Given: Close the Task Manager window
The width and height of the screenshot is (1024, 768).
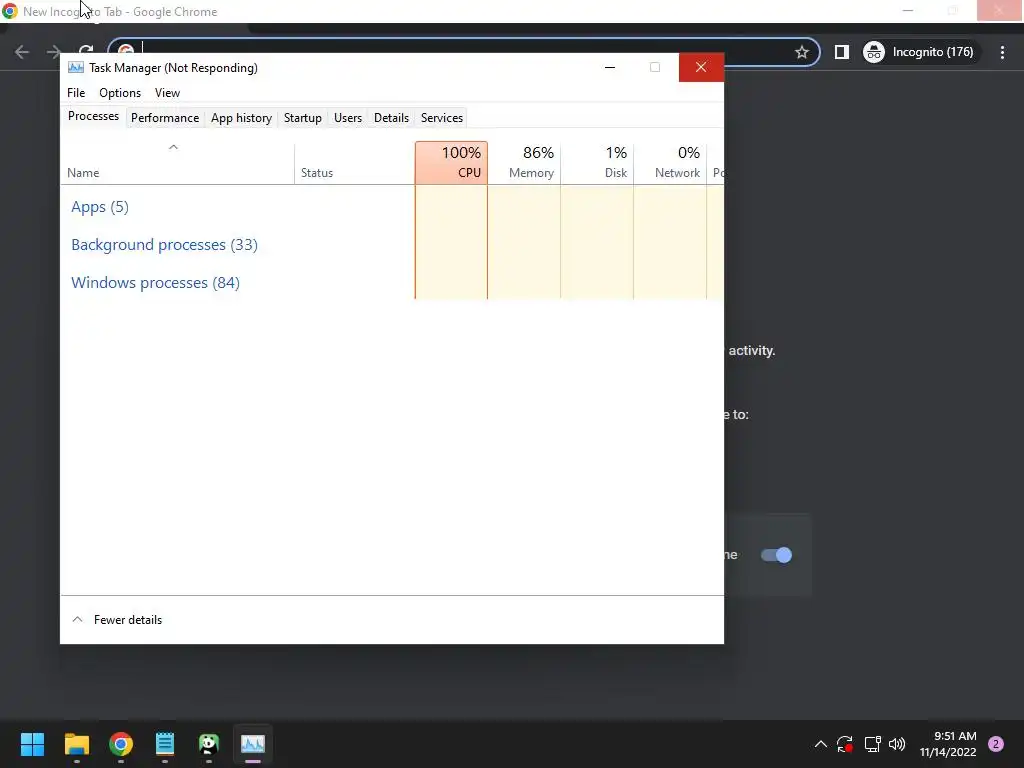Looking at the screenshot, I should coord(701,67).
